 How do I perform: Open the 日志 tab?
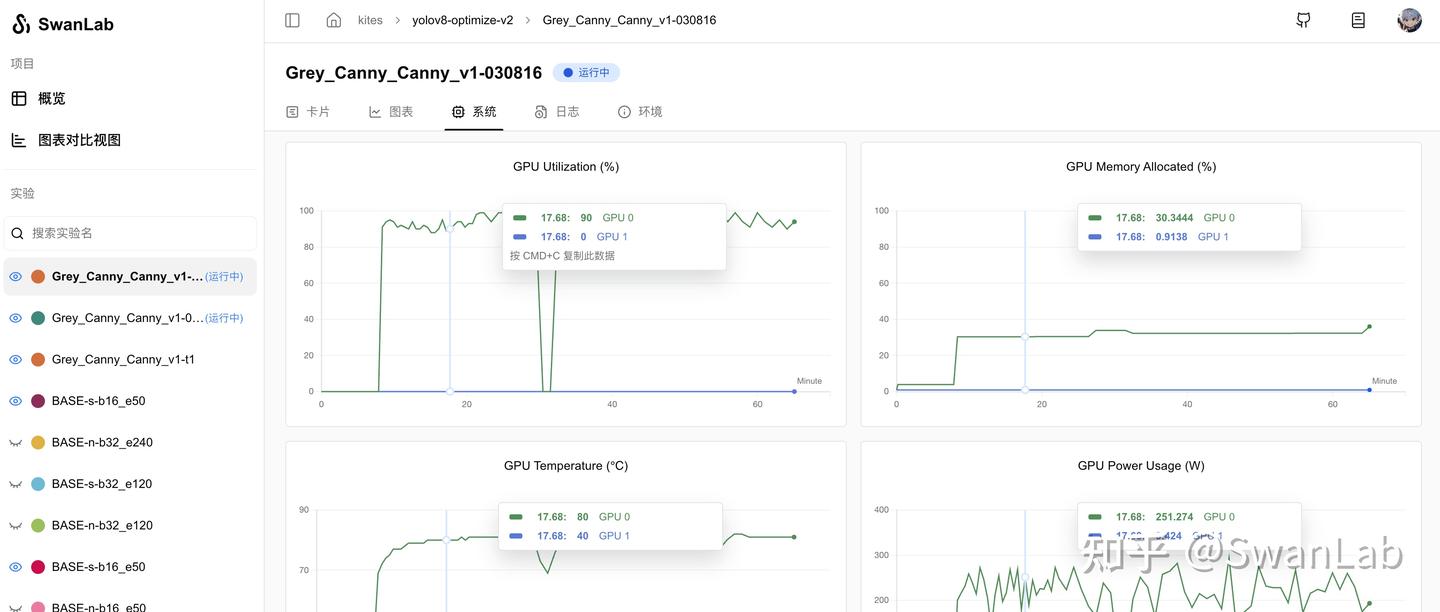tap(557, 112)
